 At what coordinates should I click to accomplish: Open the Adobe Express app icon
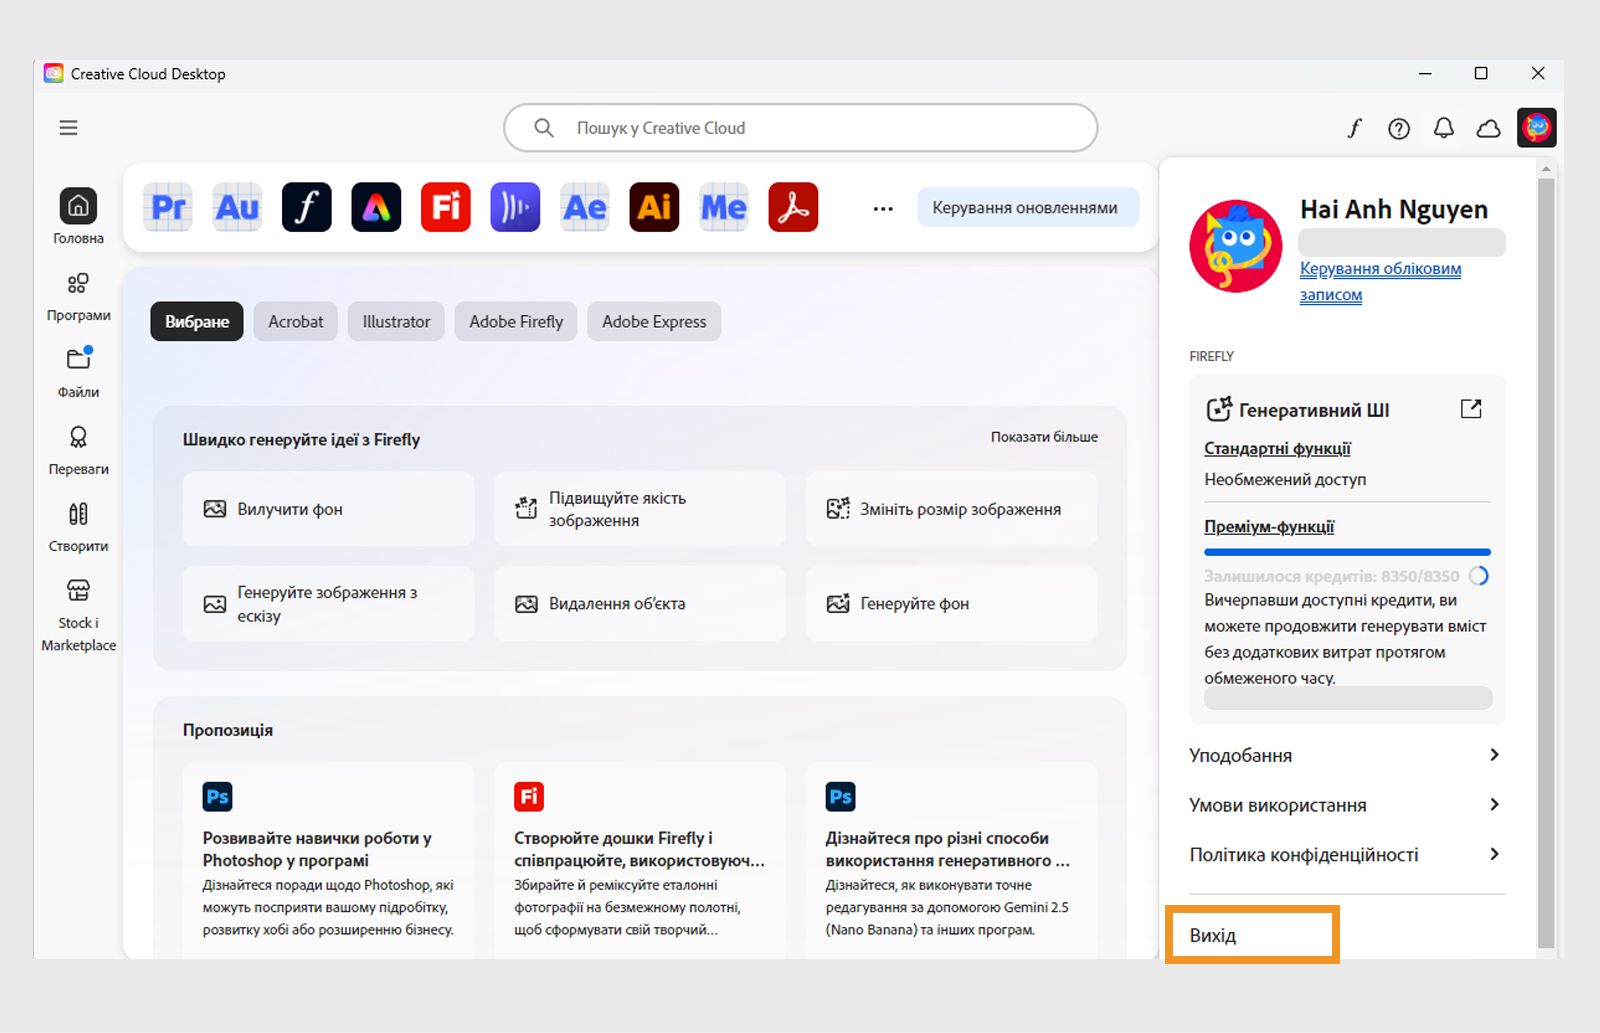(376, 207)
